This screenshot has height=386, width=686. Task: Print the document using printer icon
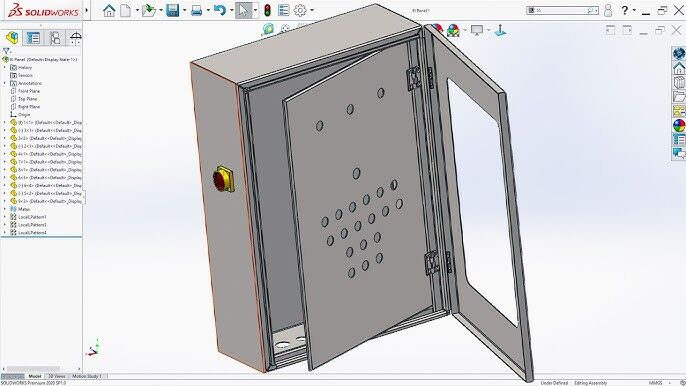pyautogui.click(x=196, y=10)
